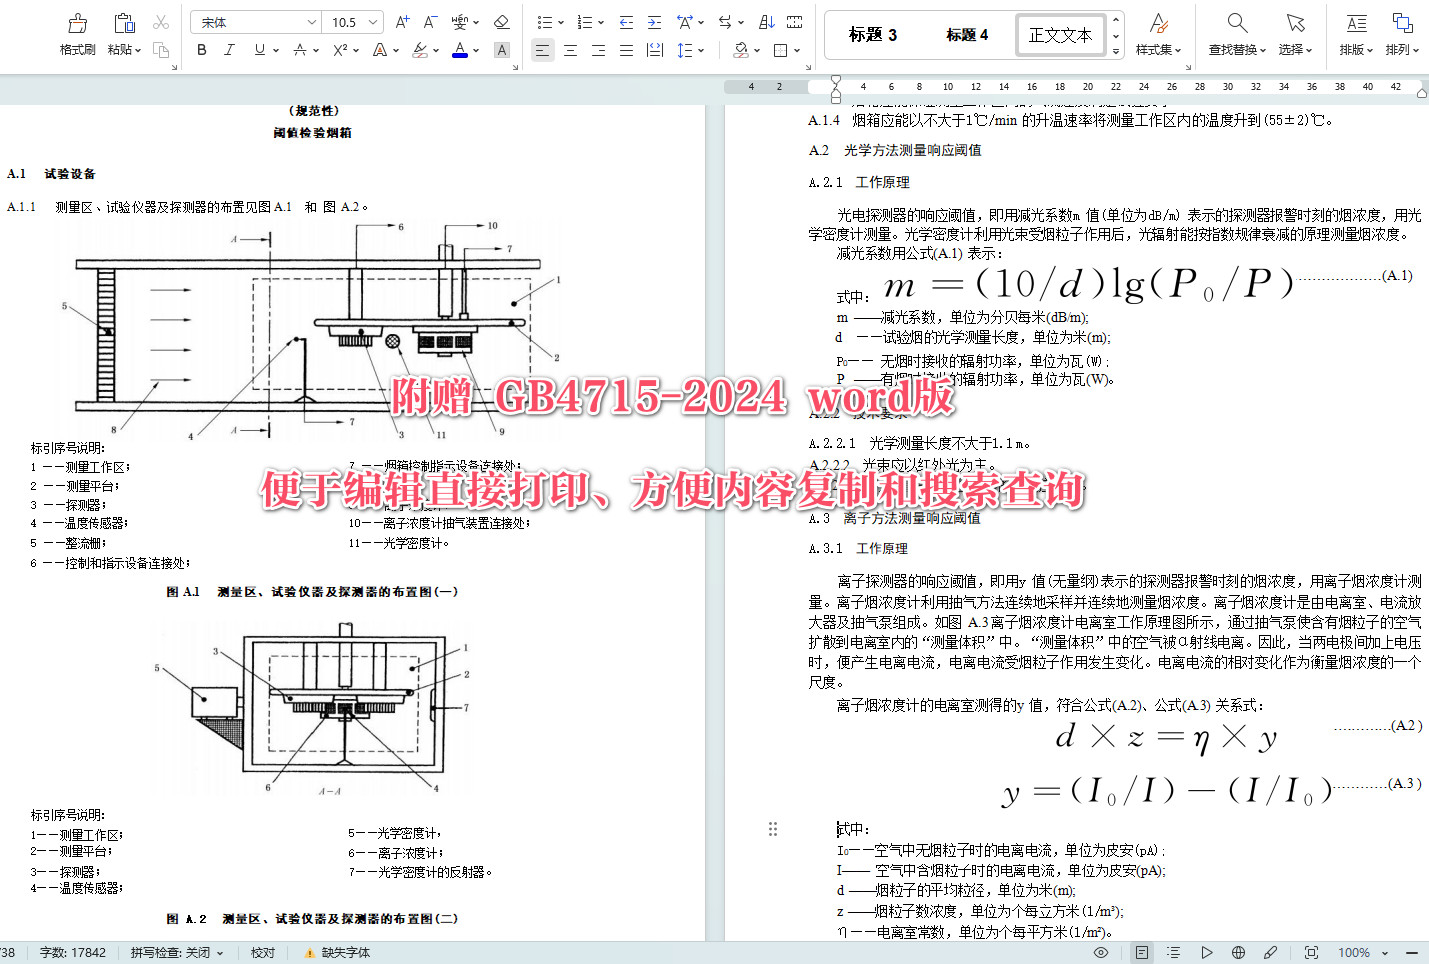The height and width of the screenshot is (964, 1429).
Task: Toggle bold formatting
Action: pos(201,50)
